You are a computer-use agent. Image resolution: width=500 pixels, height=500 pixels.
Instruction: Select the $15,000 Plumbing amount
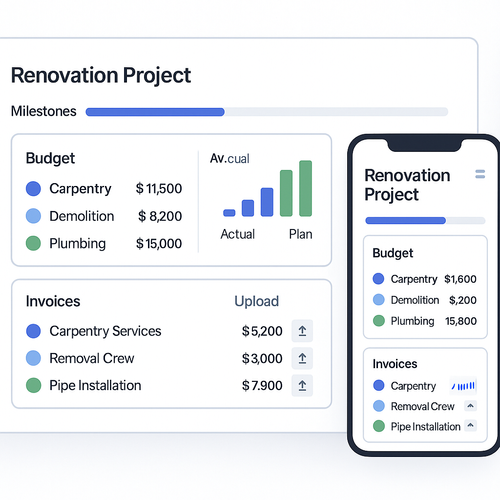tap(159, 243)
